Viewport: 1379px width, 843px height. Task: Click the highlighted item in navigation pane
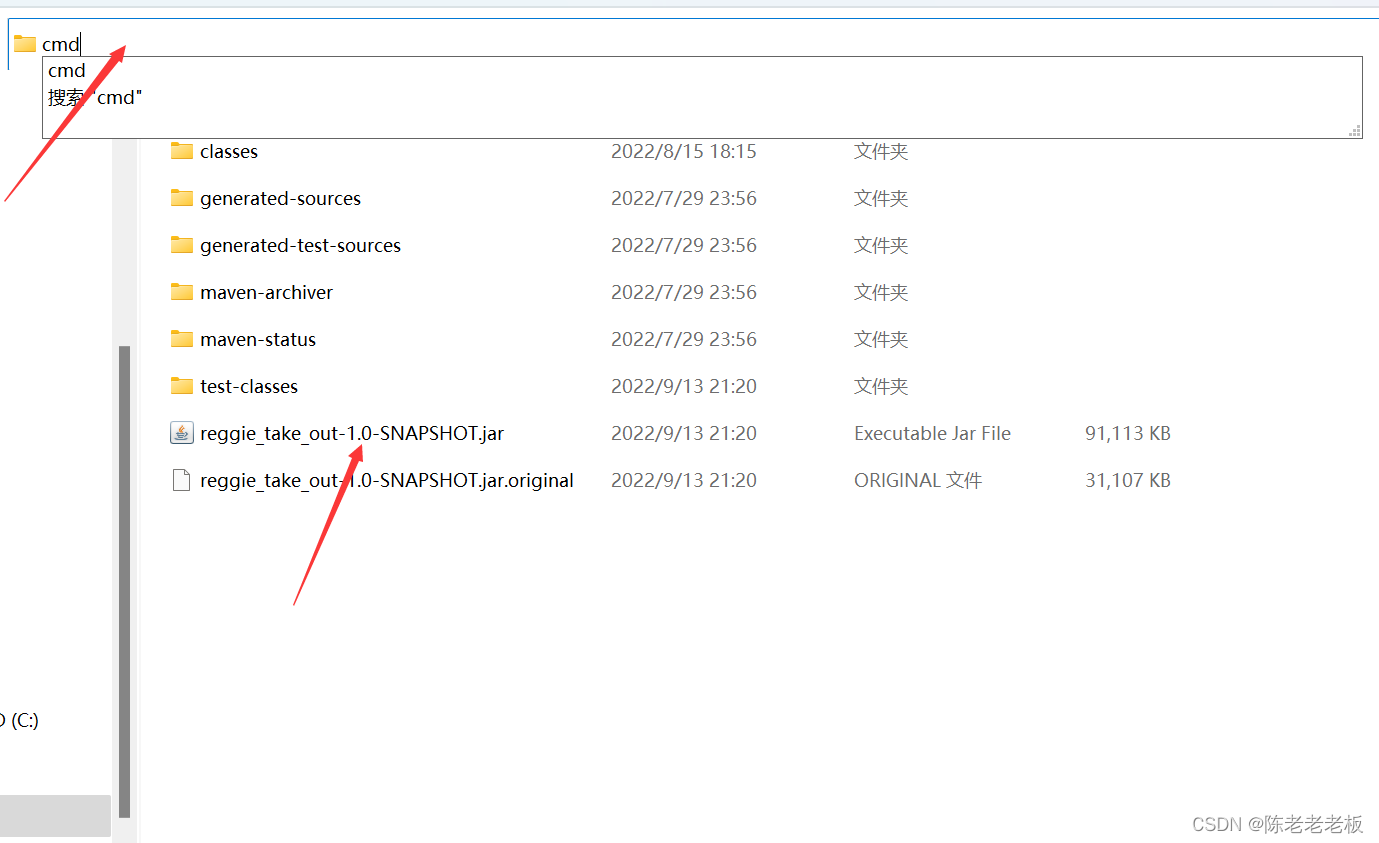tap(55, 815)
